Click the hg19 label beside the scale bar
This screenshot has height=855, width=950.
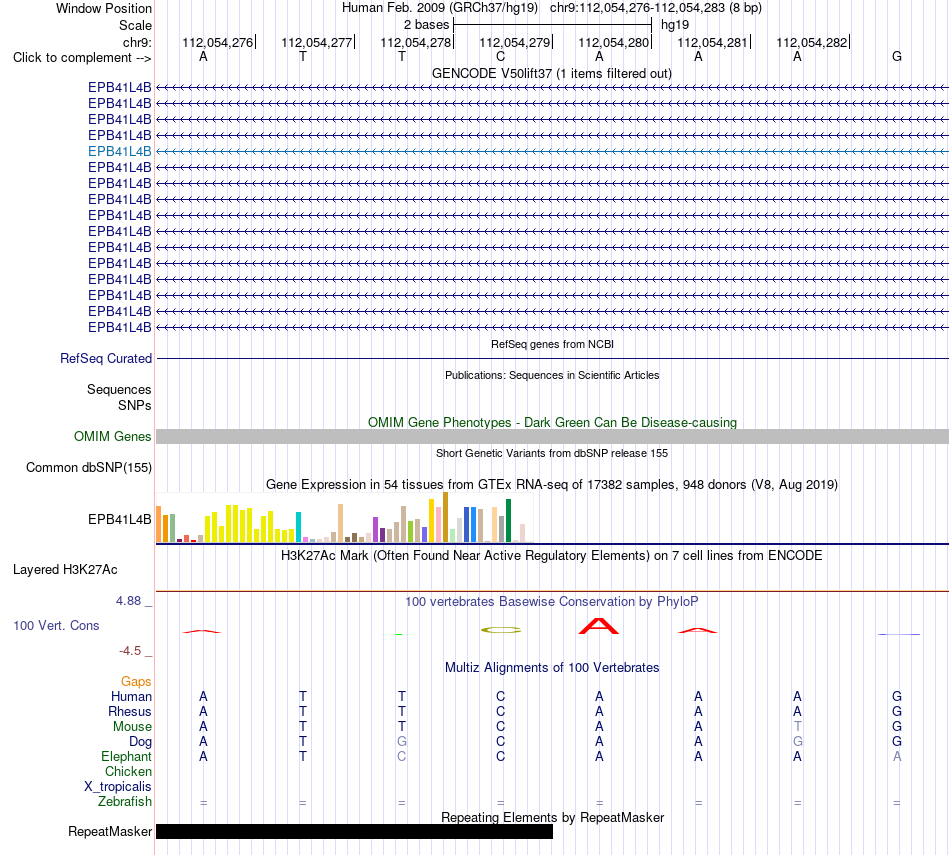(x=675, y=25)
